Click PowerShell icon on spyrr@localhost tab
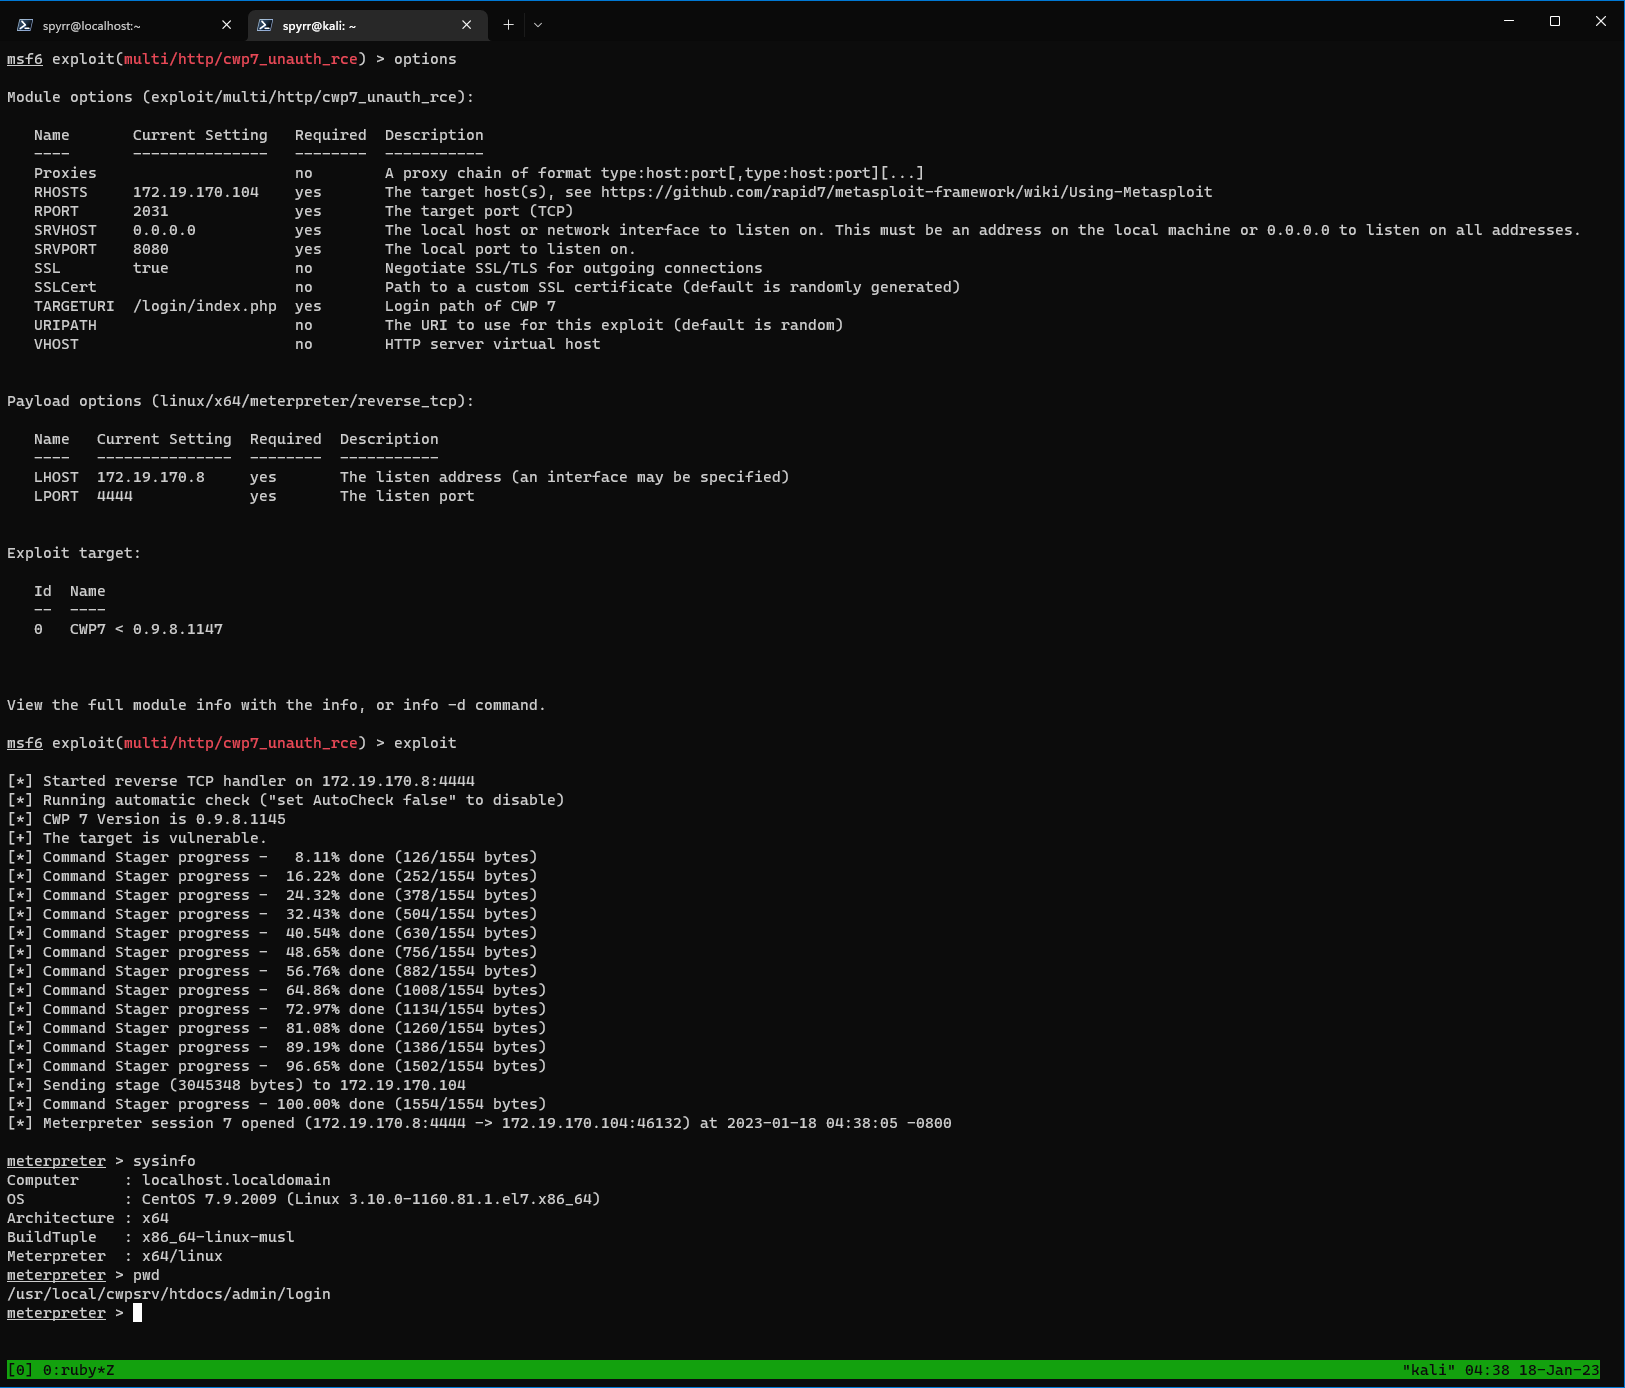1625x1388 pixels. (x=25, y=25)
